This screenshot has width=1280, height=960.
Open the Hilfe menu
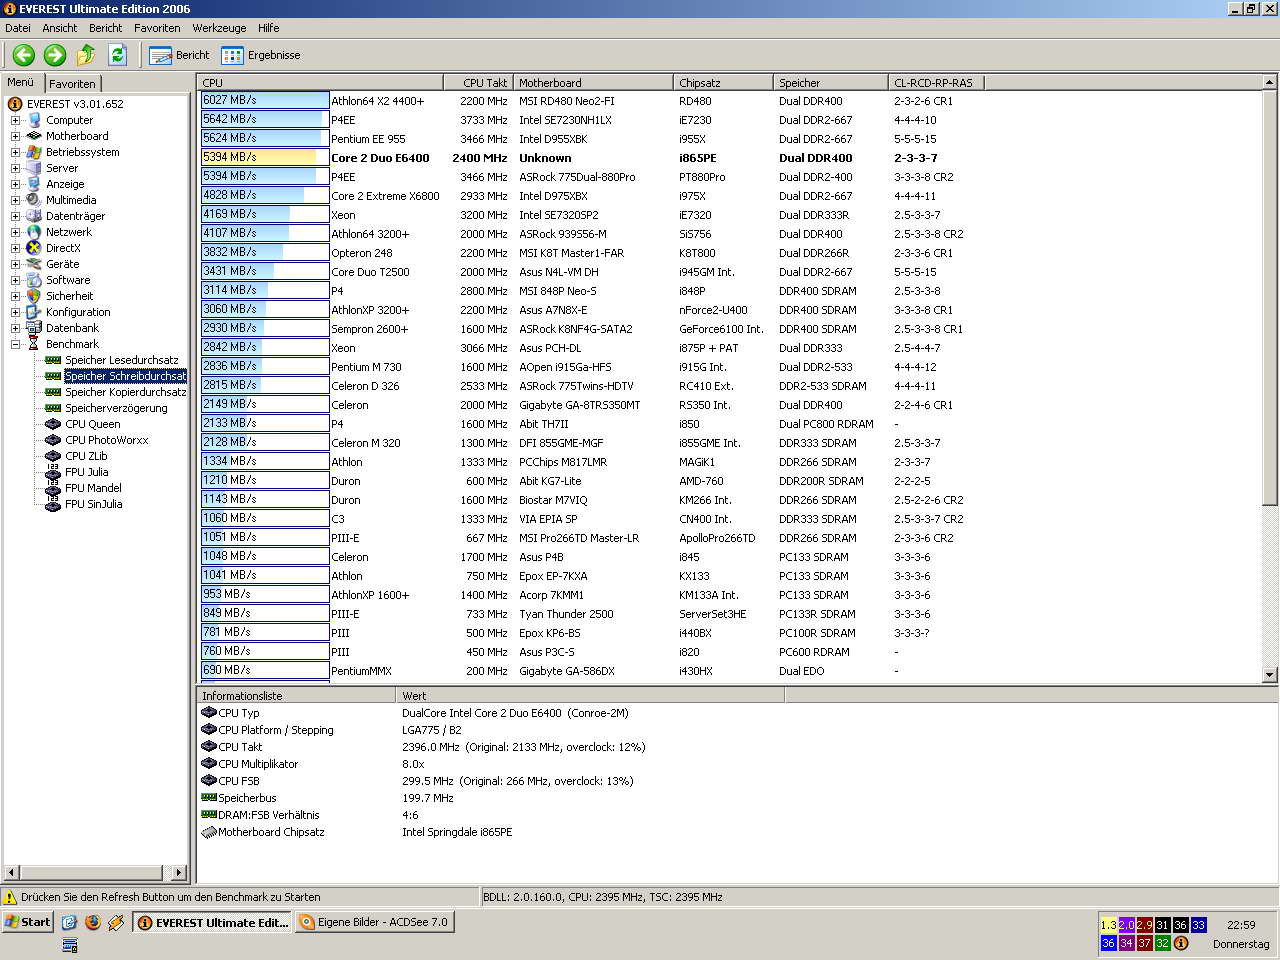tap(269, 28)
